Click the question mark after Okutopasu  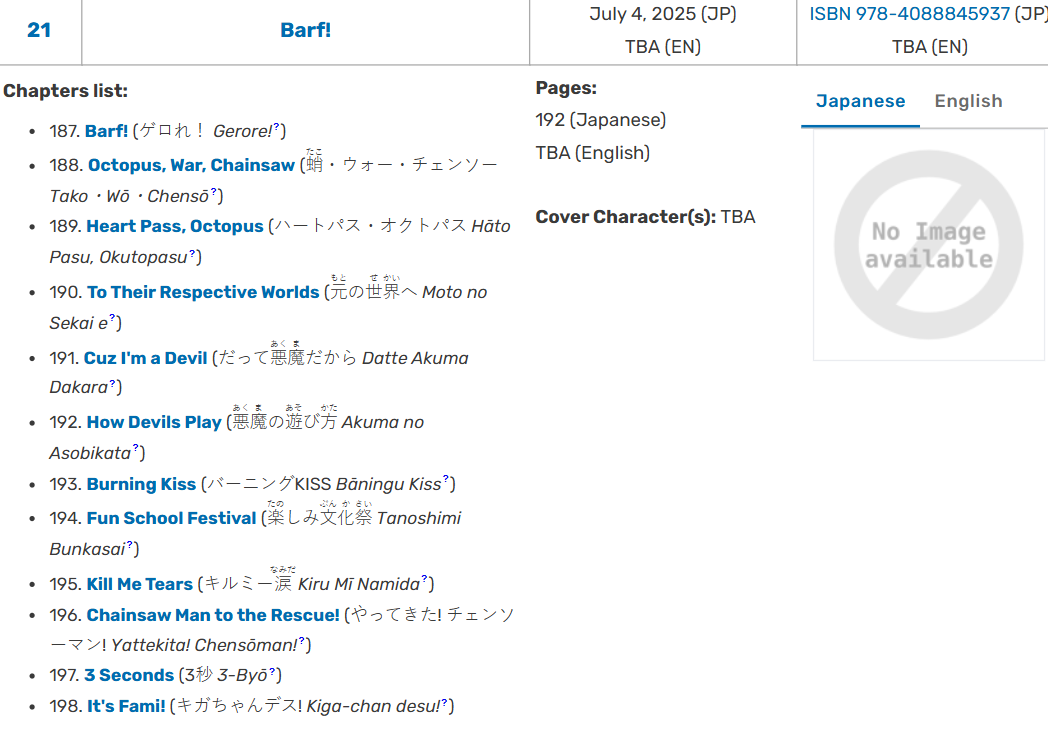coord(192,253)
